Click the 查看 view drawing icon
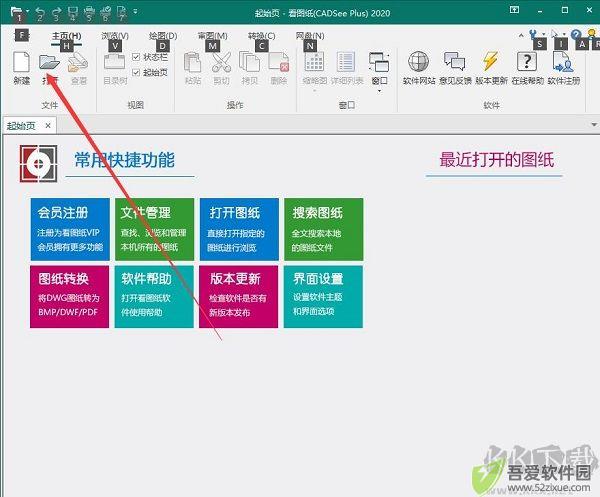600x497 pixels. pos(78,62)
